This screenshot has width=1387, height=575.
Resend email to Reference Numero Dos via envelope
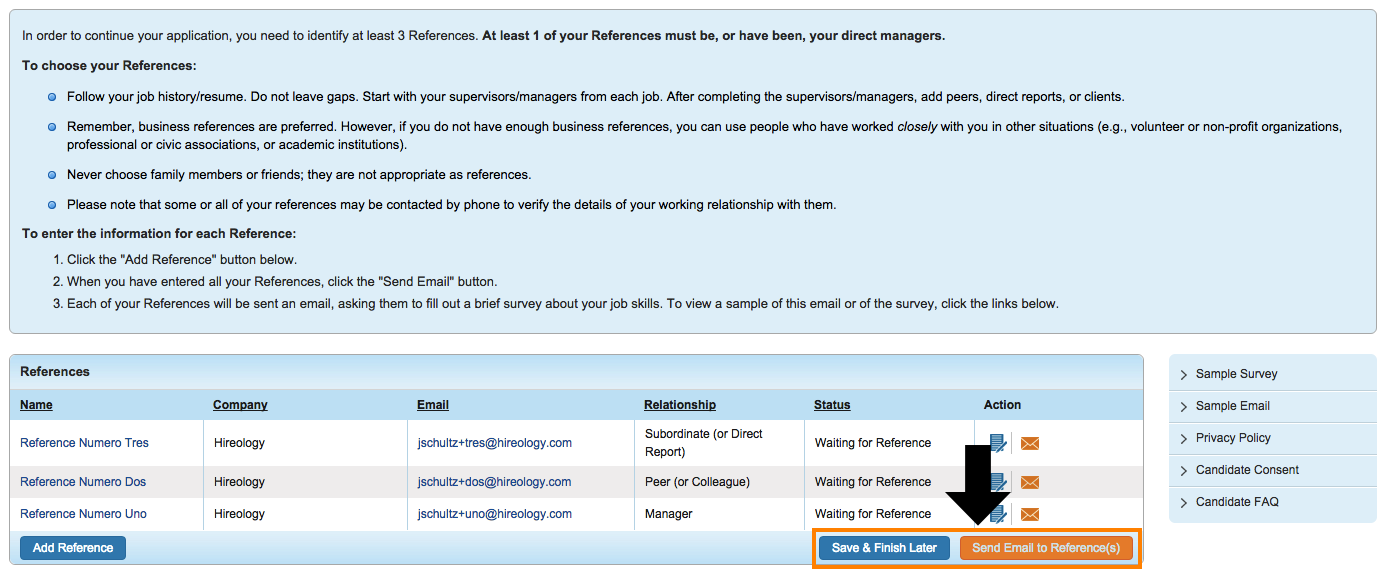pyautogui.click(x=1029, y=482)
